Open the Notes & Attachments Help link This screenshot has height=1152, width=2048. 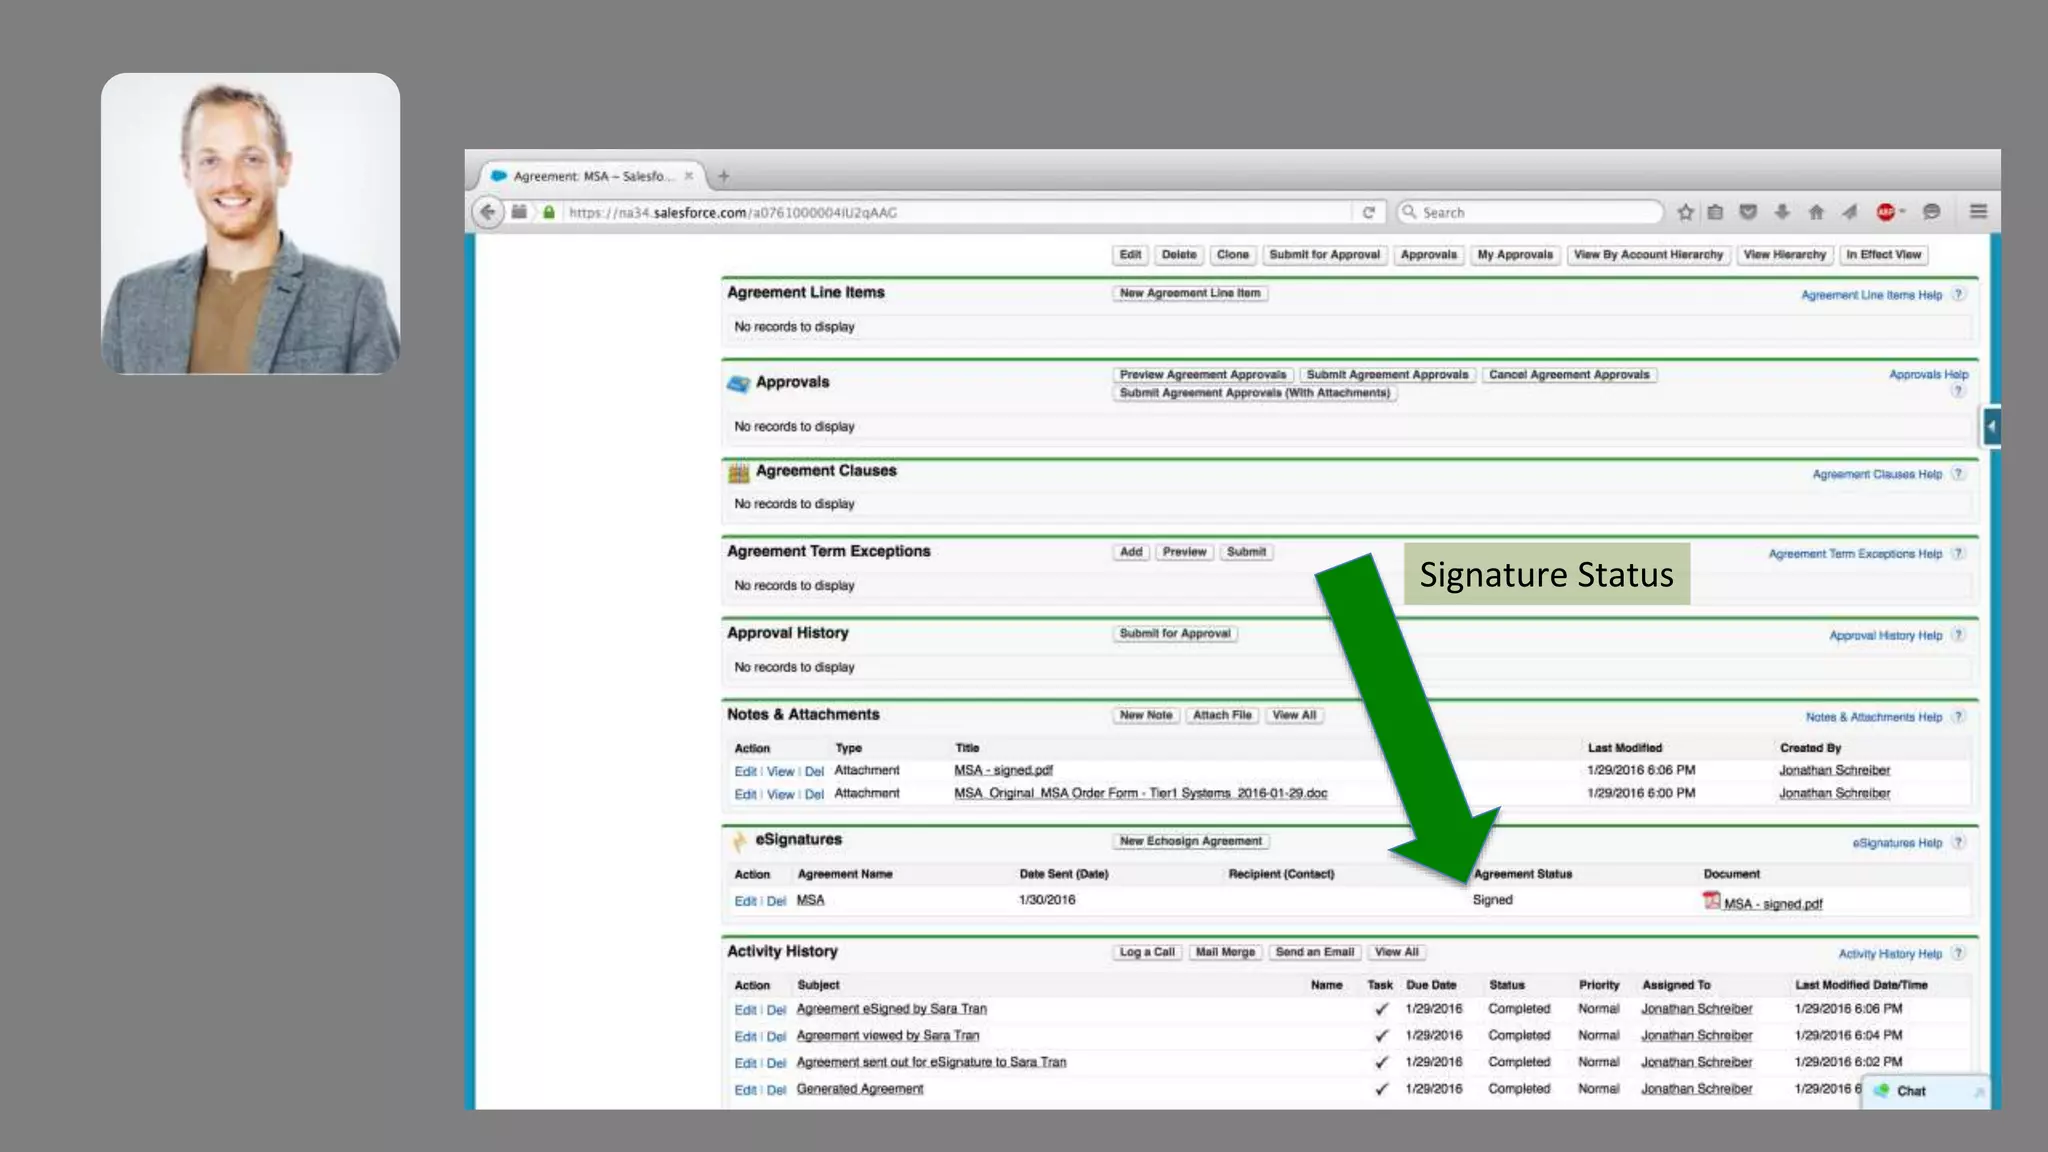(x=1873, y=717)
